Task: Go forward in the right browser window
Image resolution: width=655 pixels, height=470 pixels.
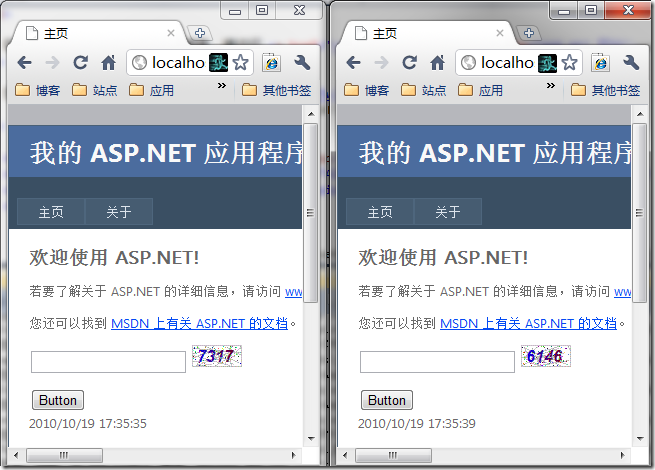Action: [x=381, y=63]
